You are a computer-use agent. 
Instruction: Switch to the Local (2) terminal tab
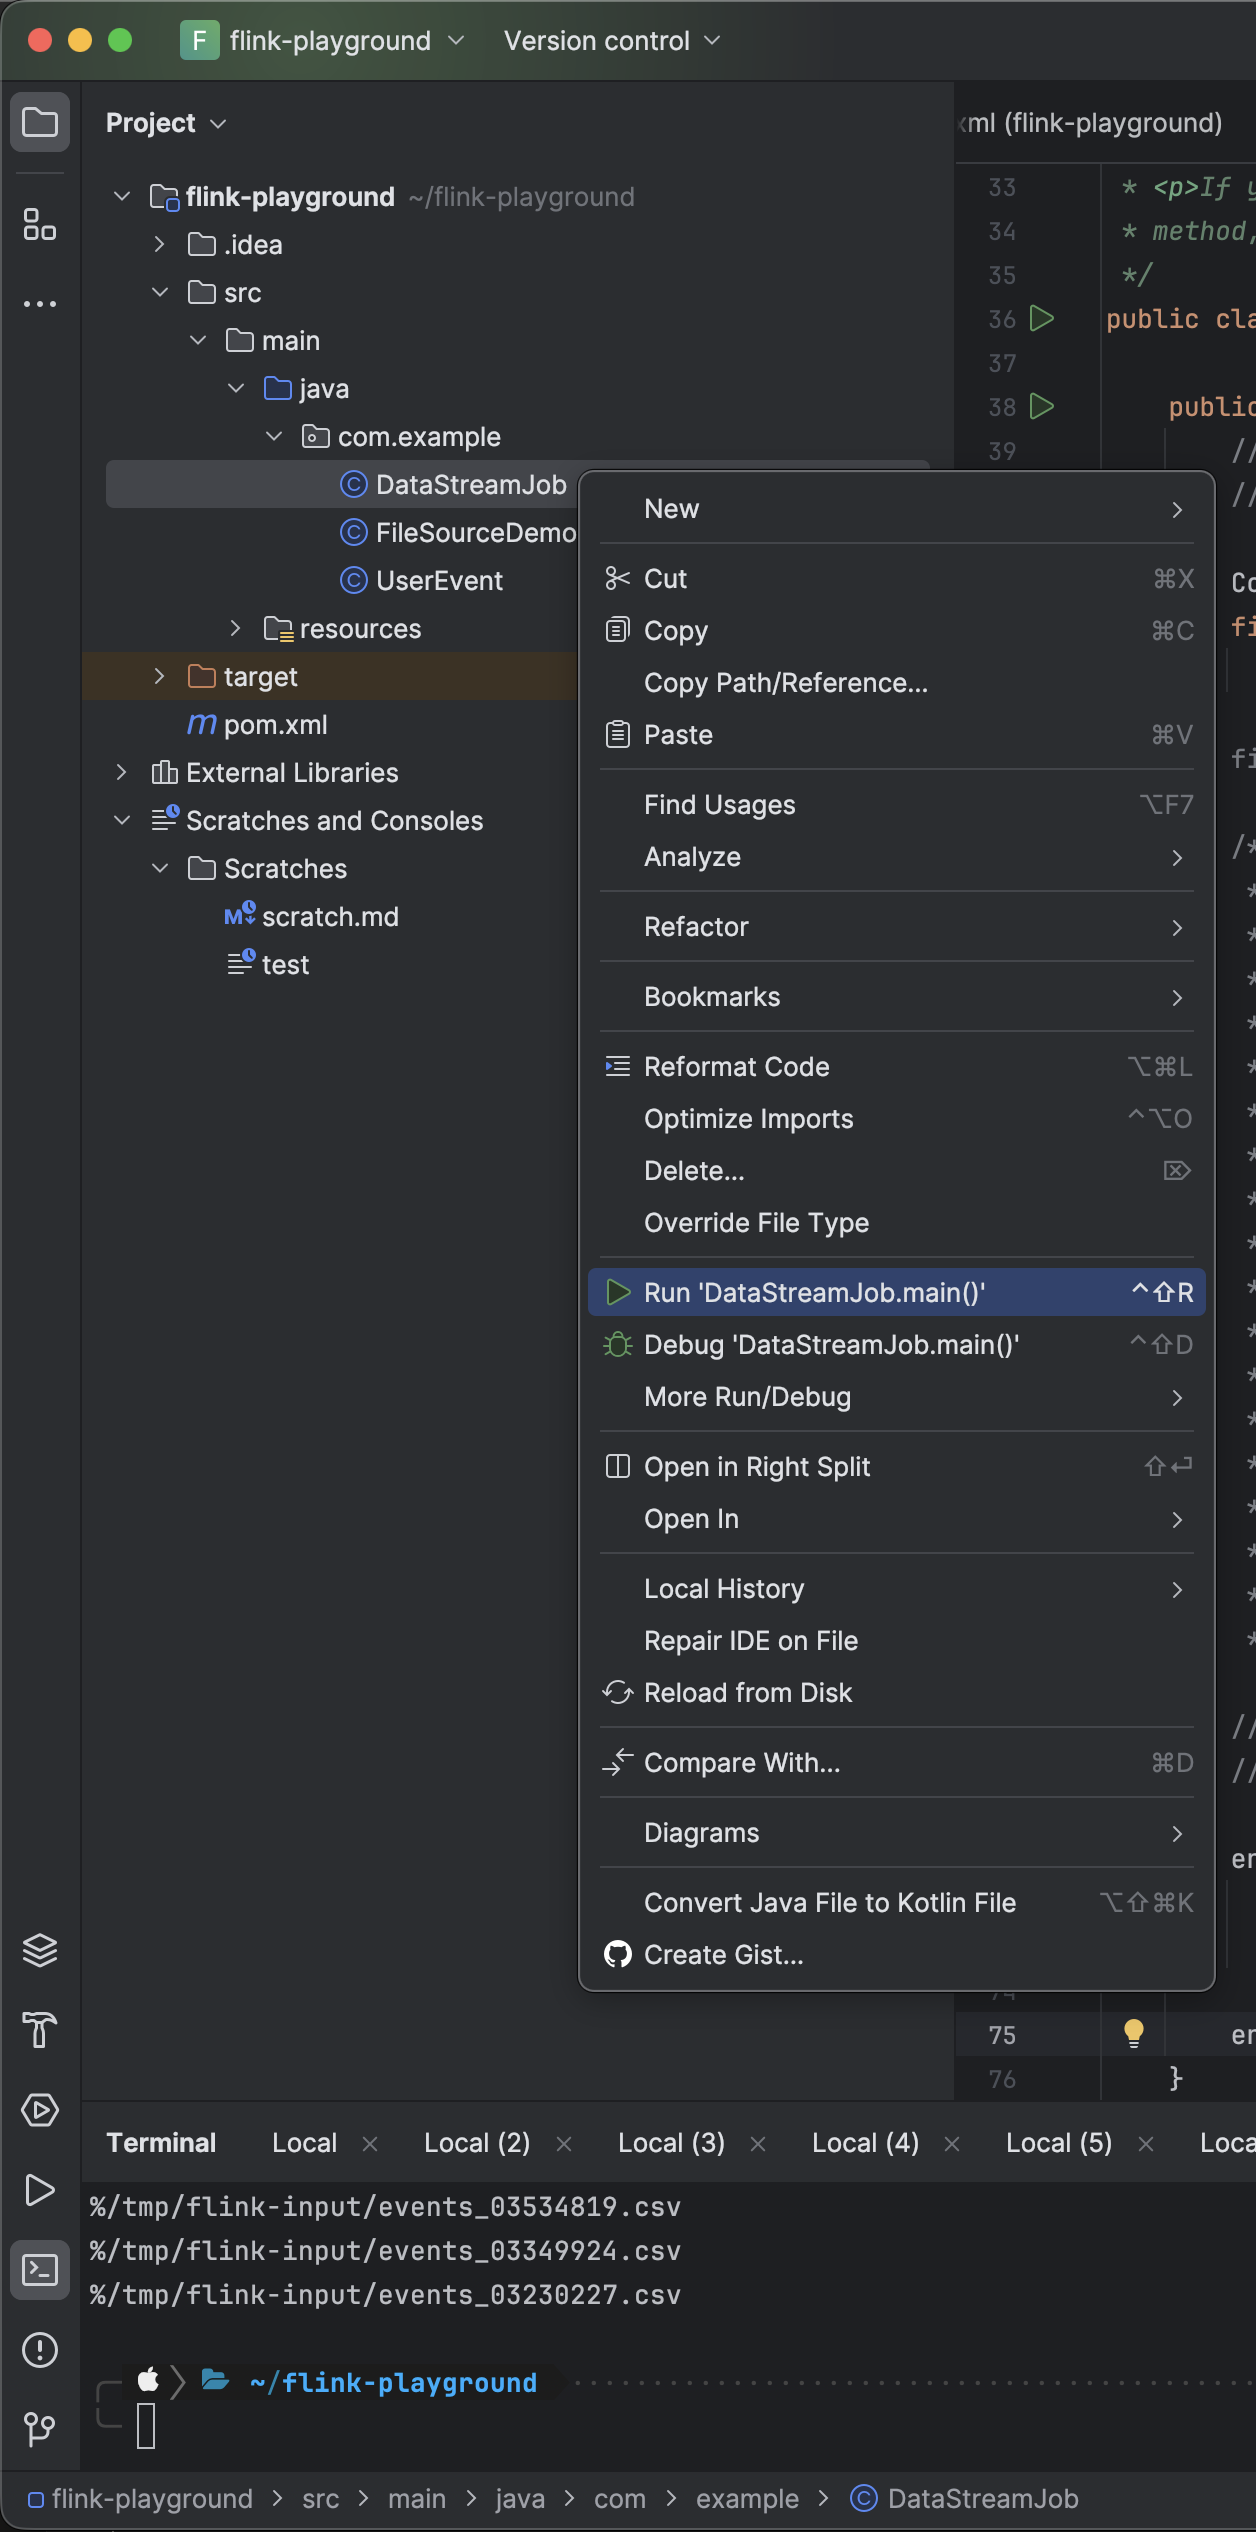pyautogui.click(x=477, y=2143)
